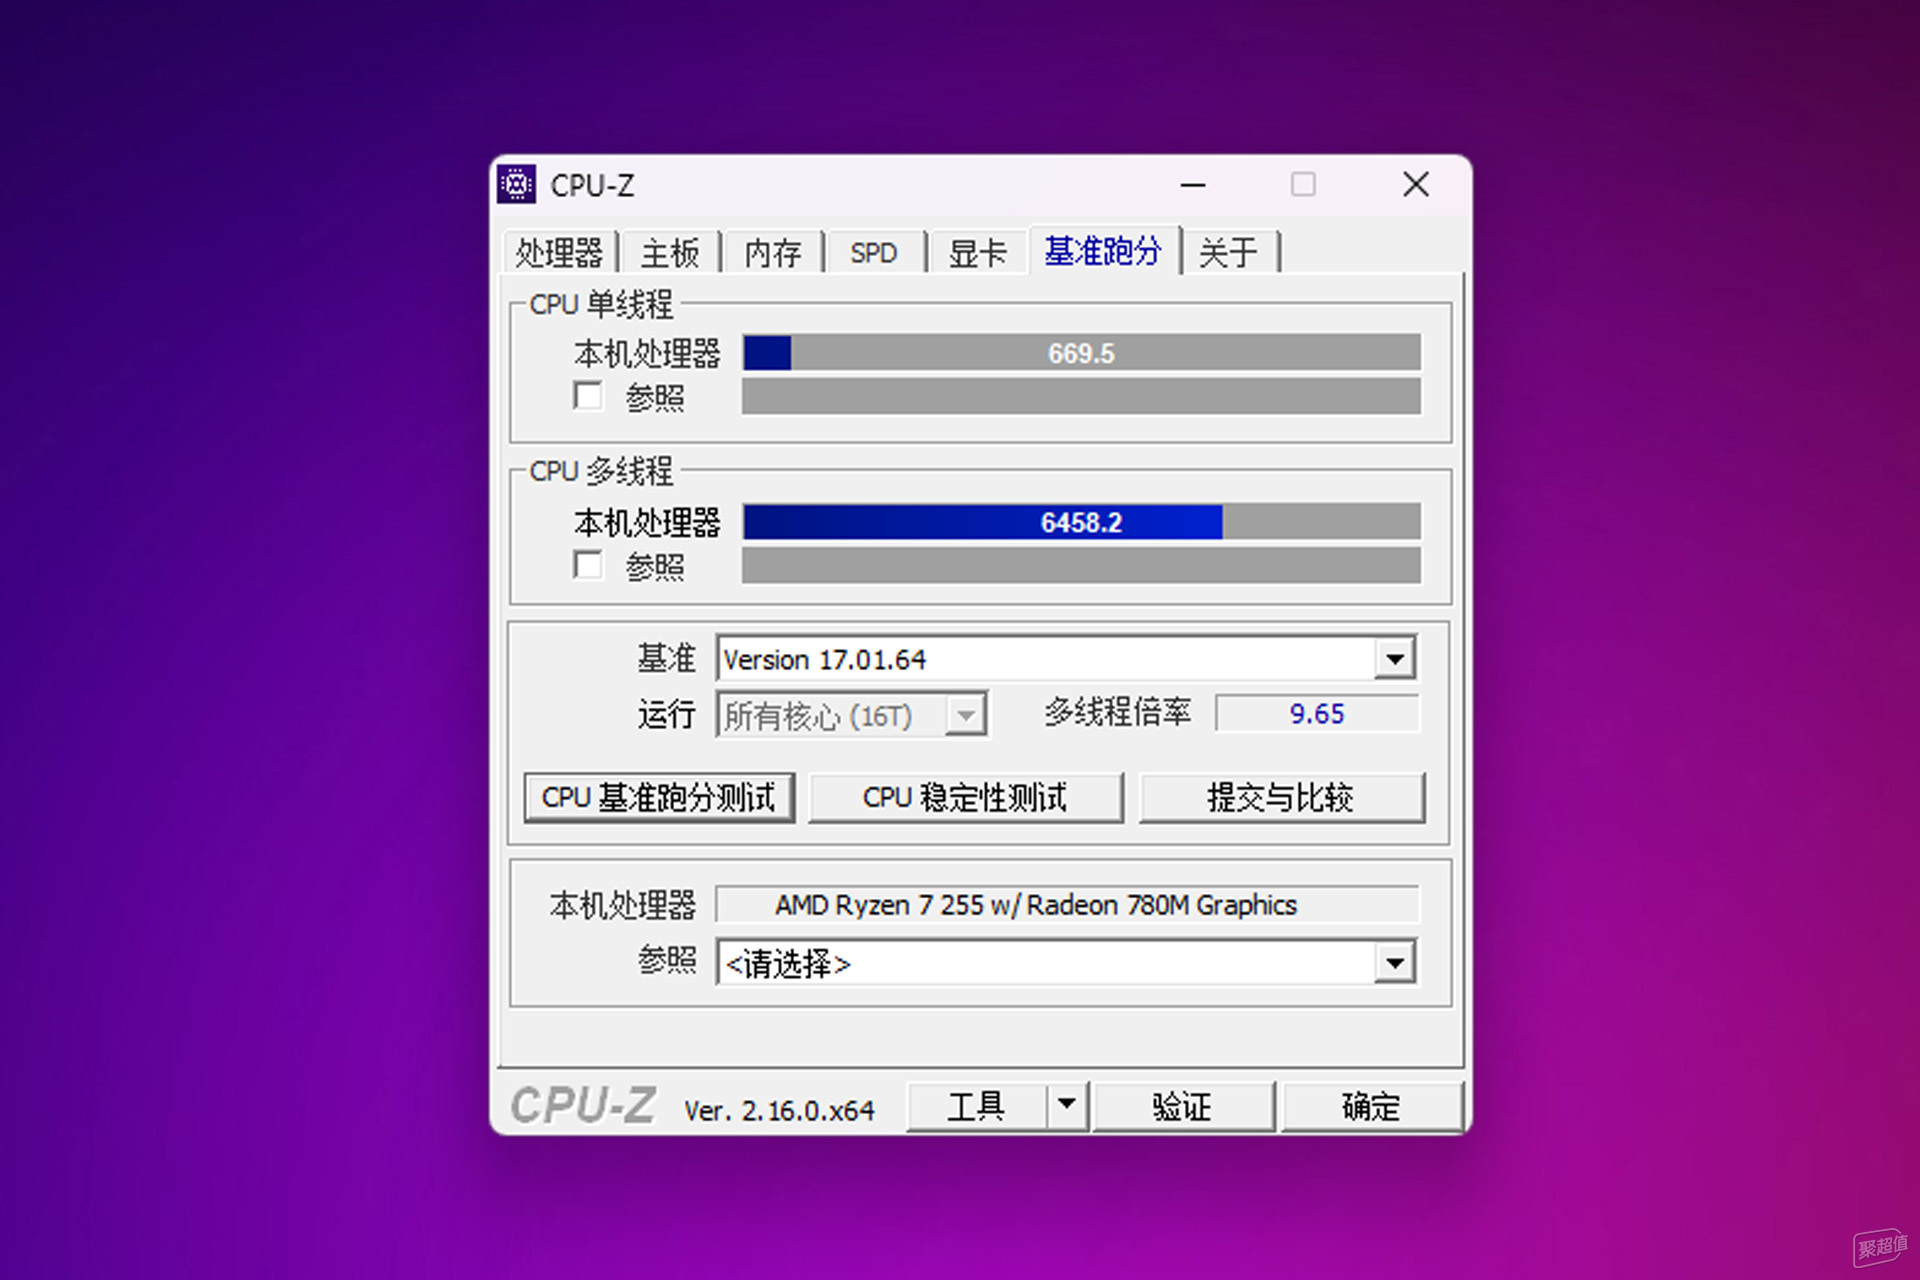1920x1280 pixels.
Task: Confirm with the 确定 button
Action: (1371, 1107)
